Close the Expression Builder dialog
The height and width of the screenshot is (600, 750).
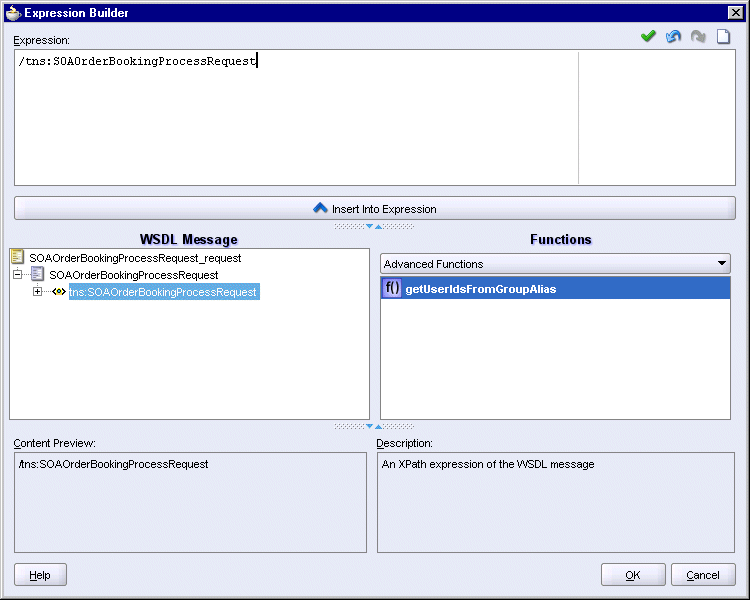[x=736, y=12]
